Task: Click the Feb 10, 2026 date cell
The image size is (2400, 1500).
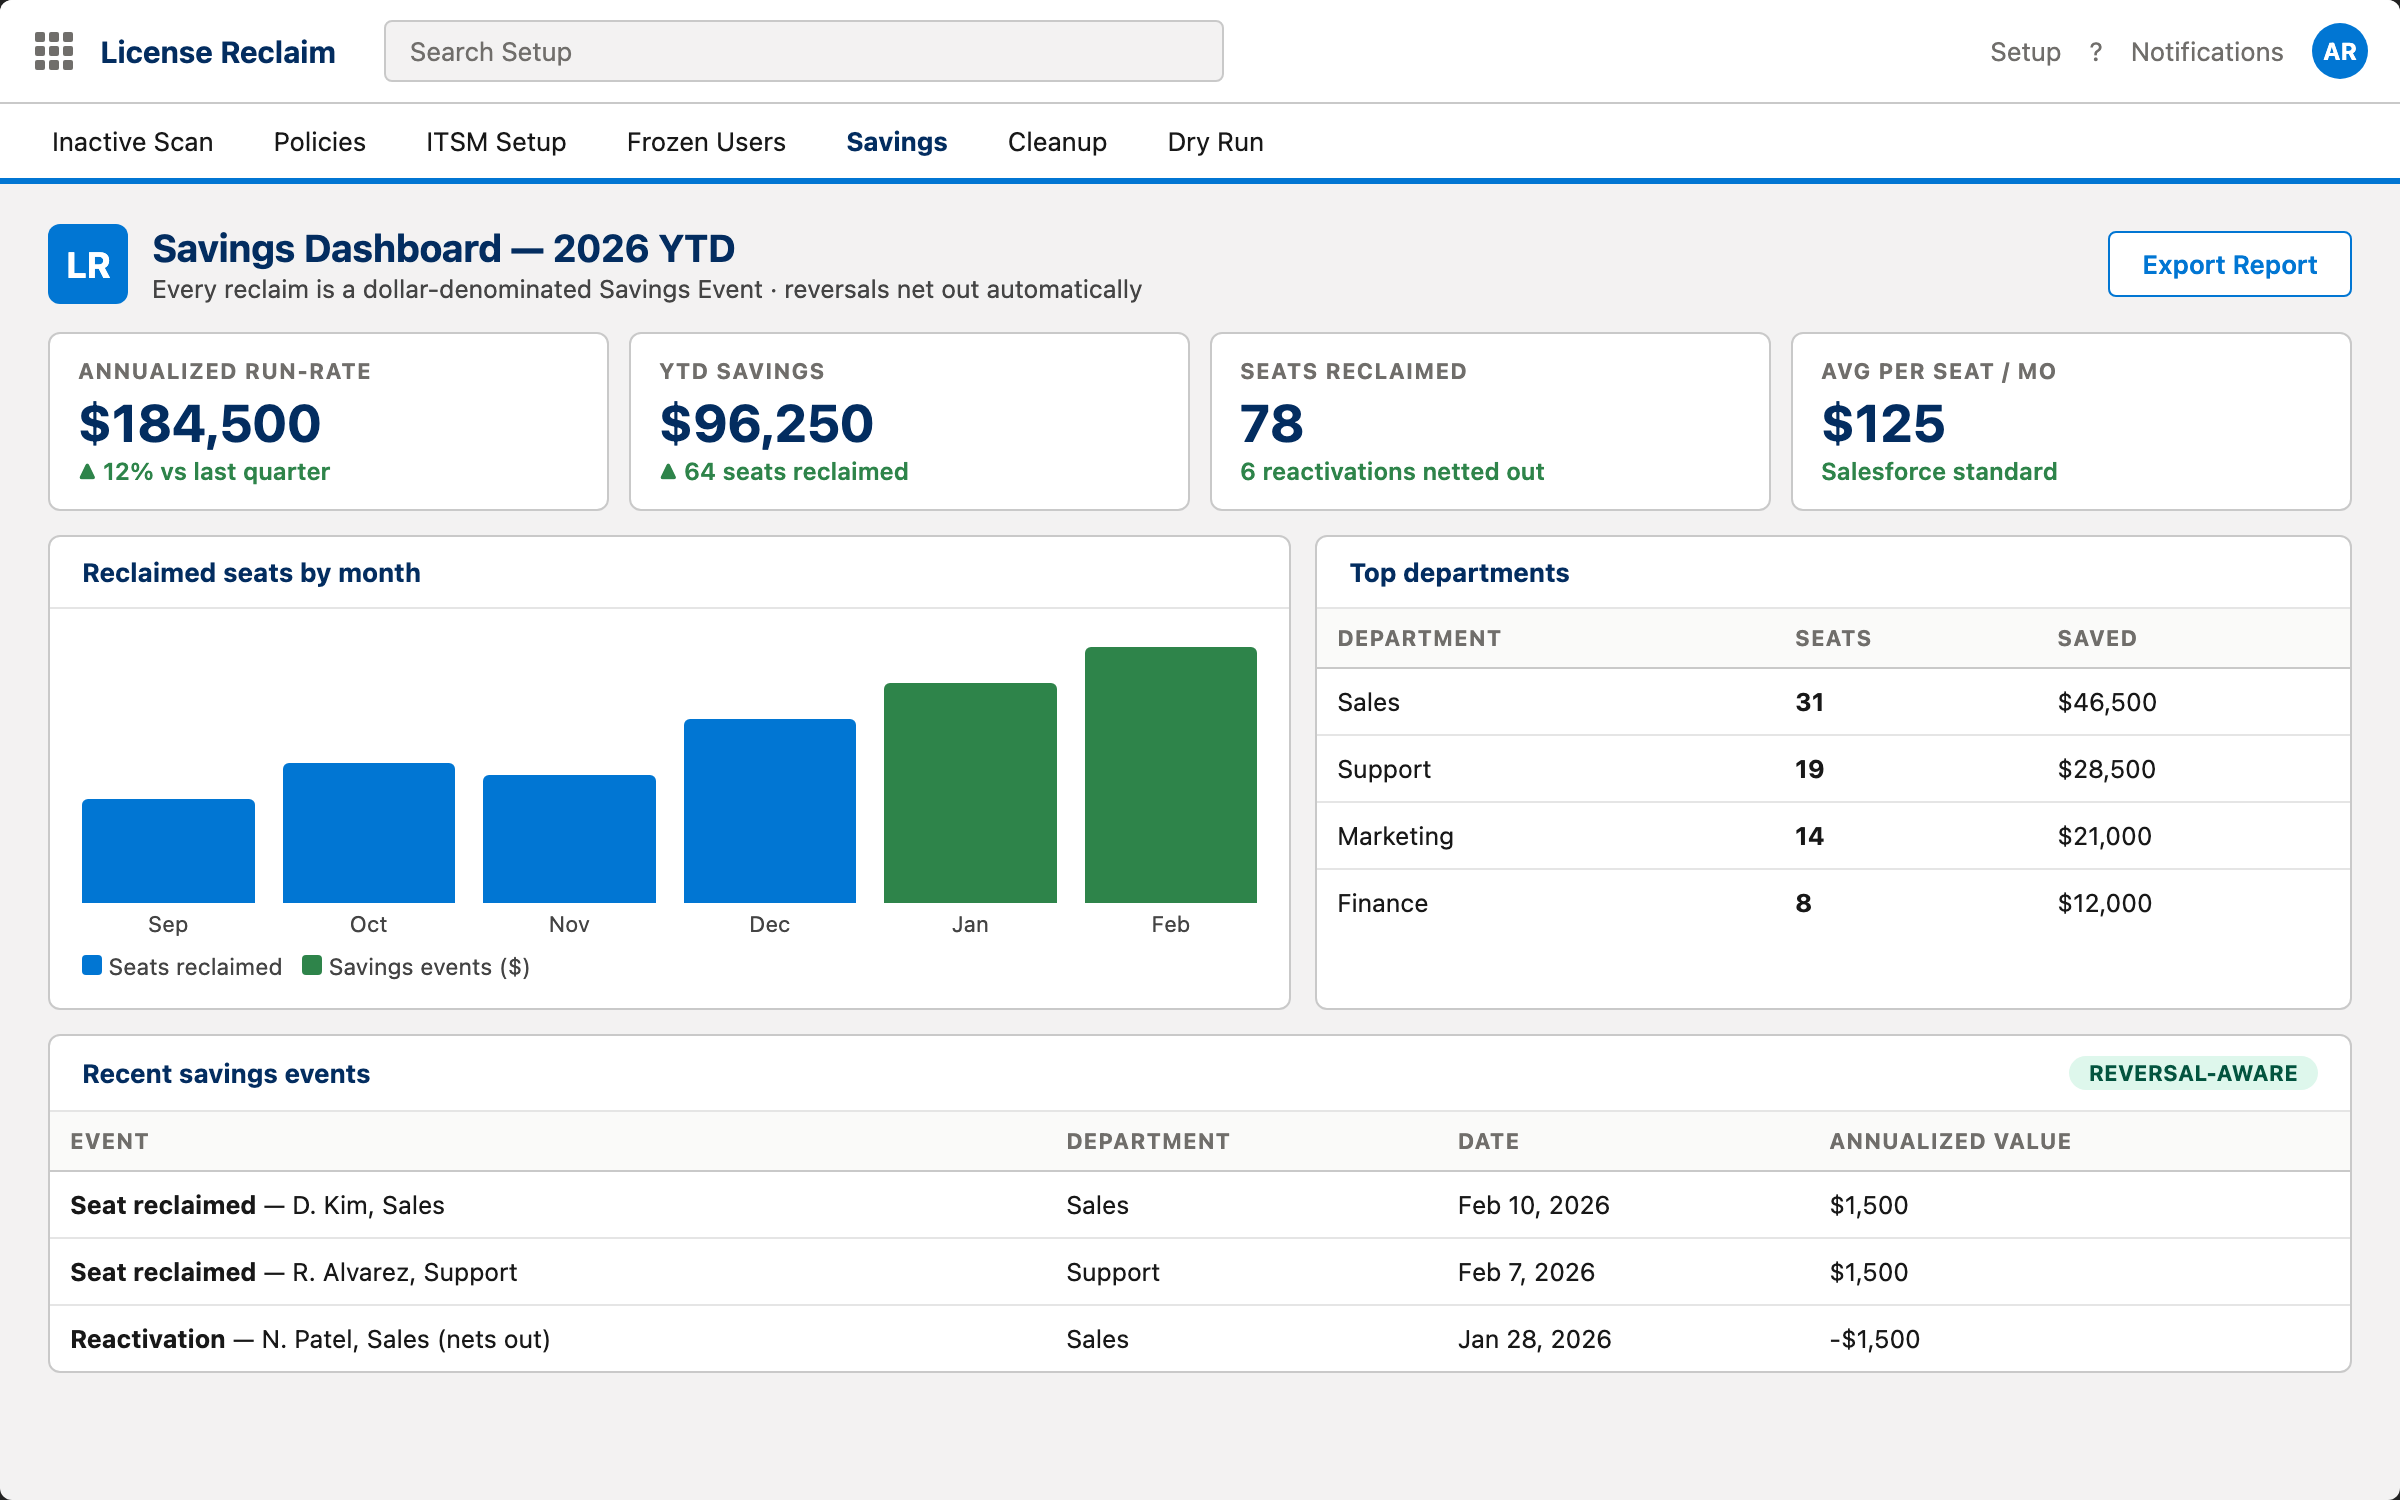Action: 1533,1205
